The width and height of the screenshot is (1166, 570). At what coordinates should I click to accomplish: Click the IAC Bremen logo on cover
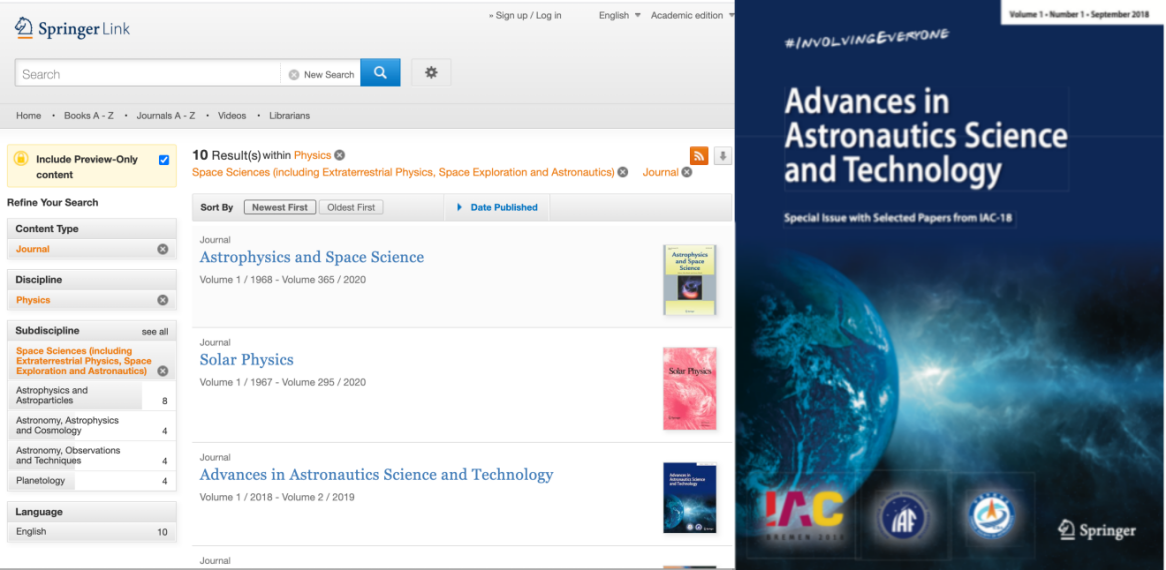[805, 515]
